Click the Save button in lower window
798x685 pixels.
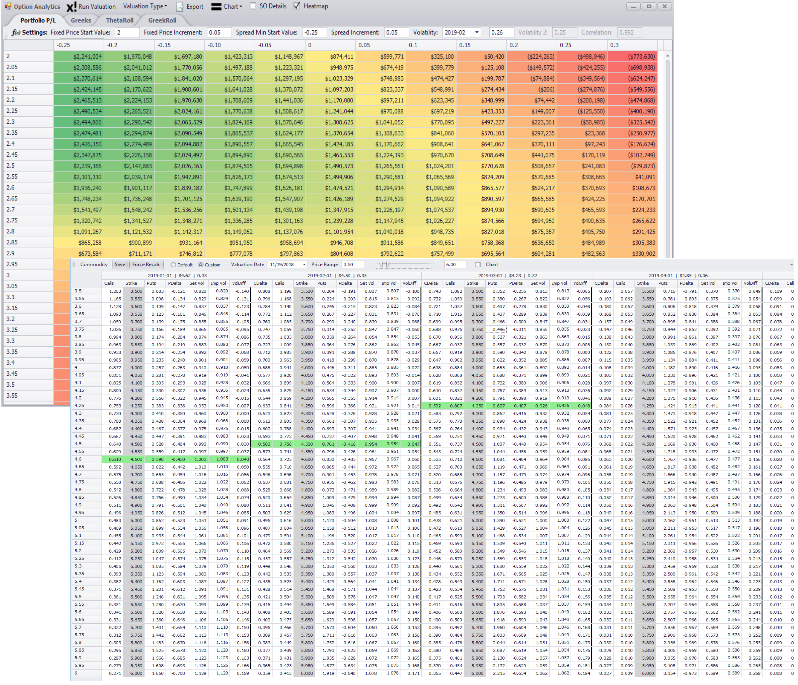(x=120, y=265)
